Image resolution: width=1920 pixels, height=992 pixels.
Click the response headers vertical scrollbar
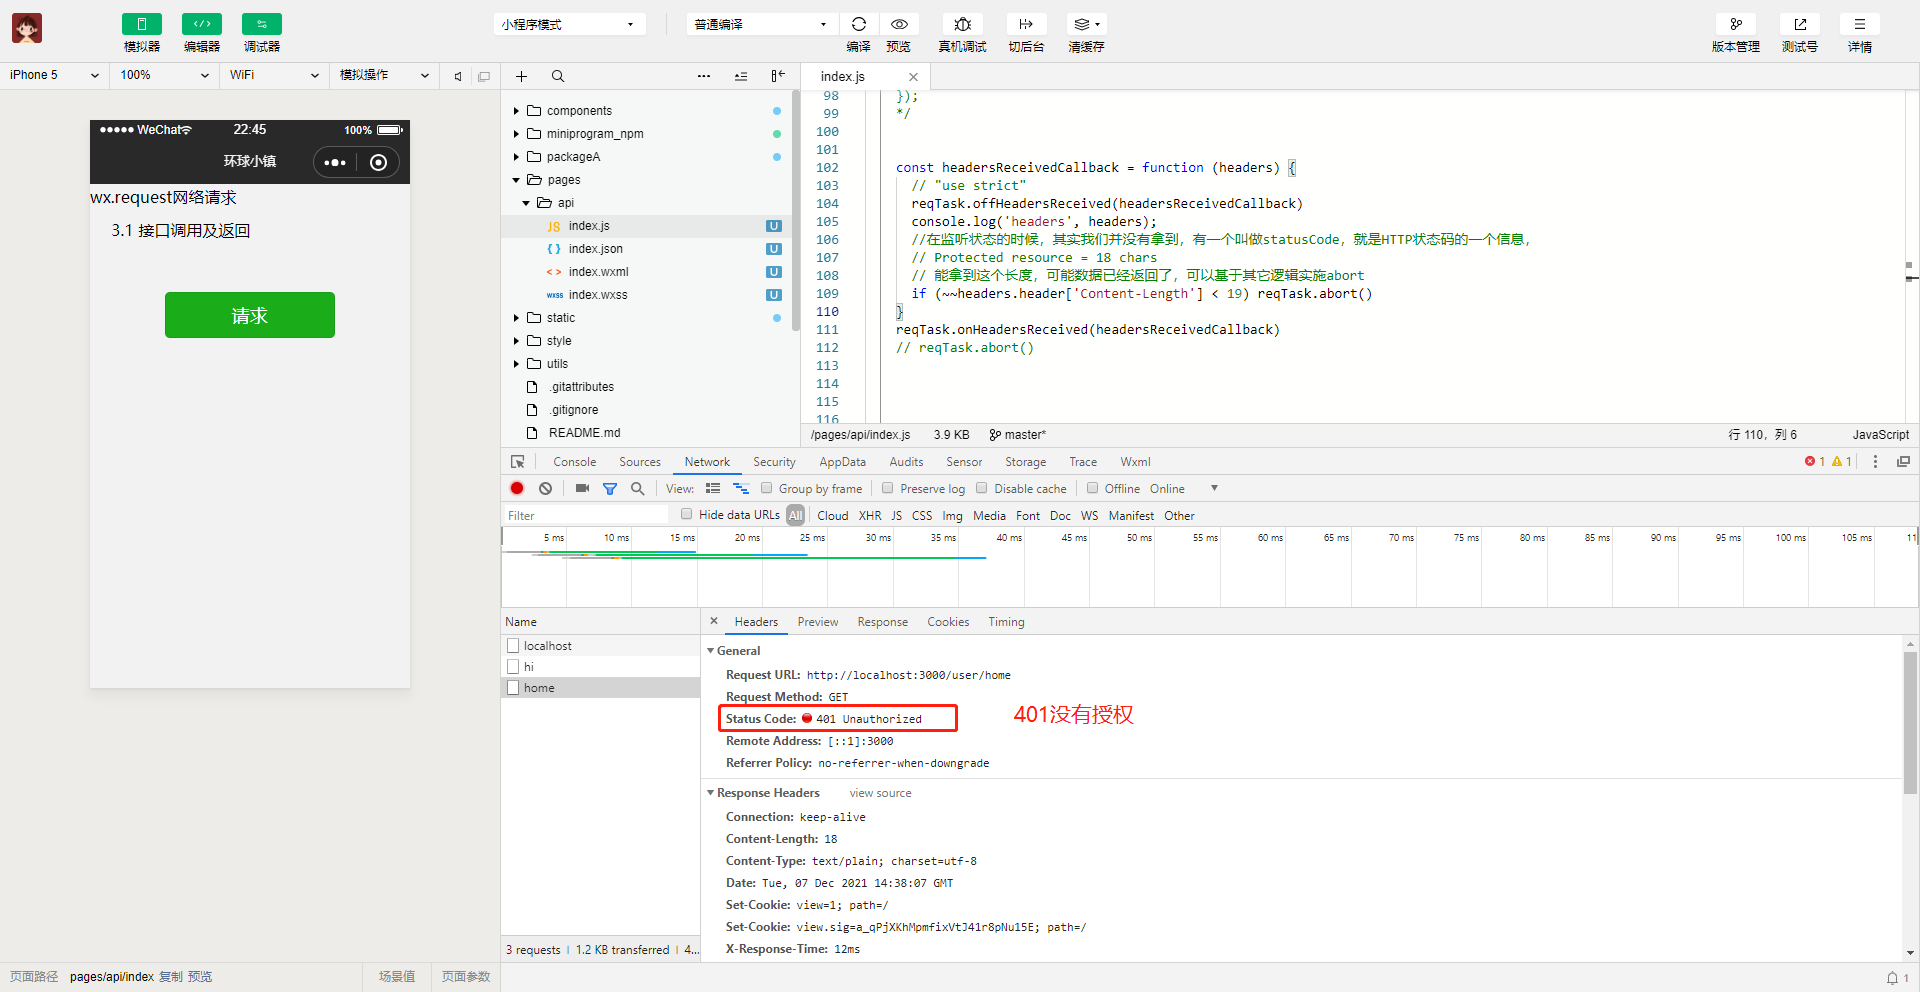point(1910,724)
